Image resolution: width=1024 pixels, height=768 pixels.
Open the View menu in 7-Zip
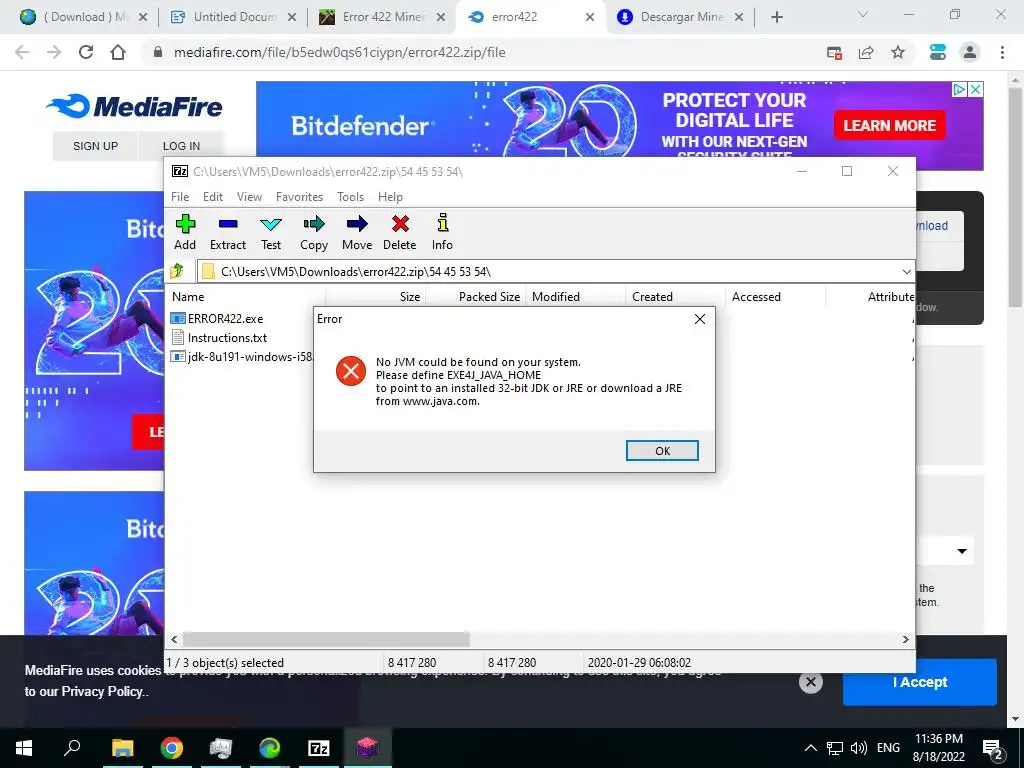click(249, 197)
